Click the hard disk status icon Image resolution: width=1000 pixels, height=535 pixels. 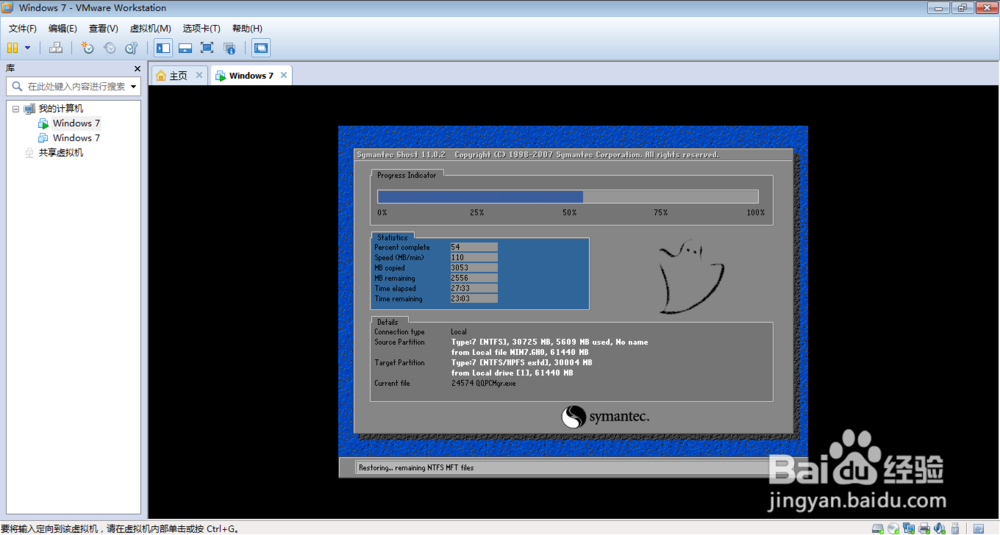[878, 529]
